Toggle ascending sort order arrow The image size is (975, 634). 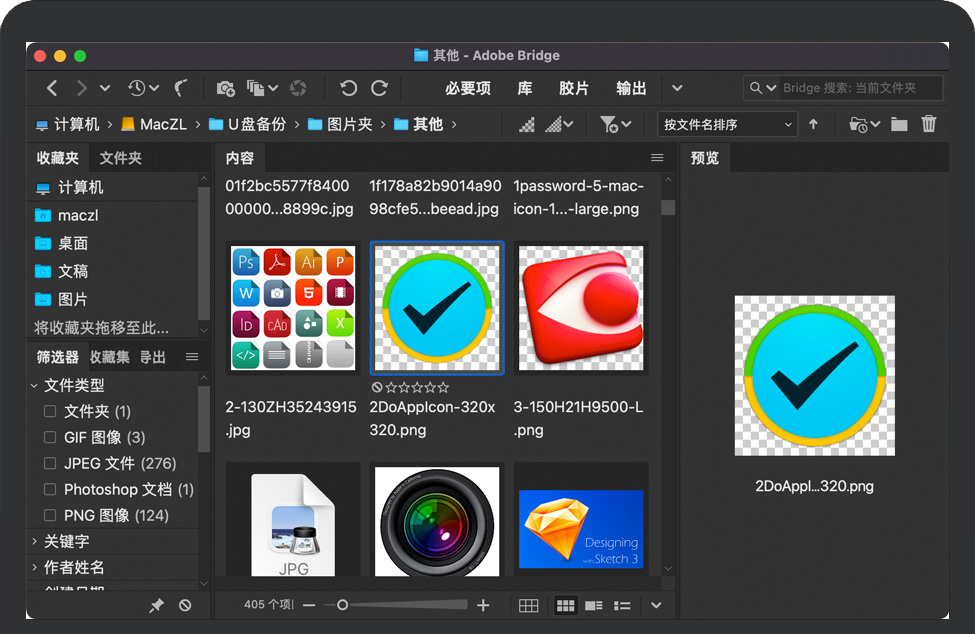813,124
